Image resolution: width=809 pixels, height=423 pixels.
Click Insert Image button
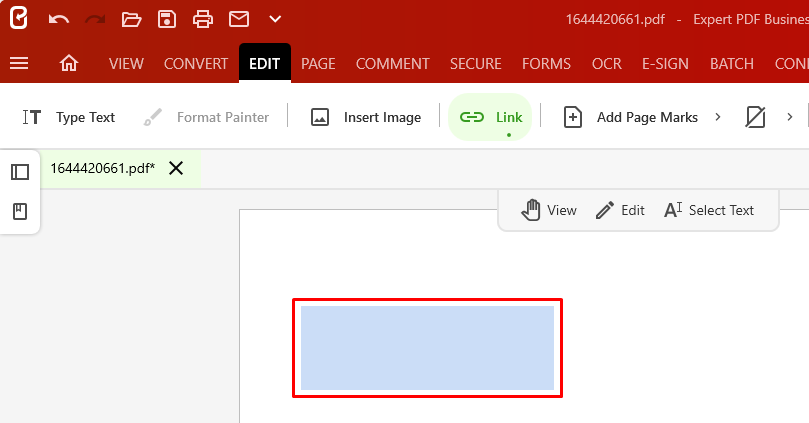click(x=365, y=117)
